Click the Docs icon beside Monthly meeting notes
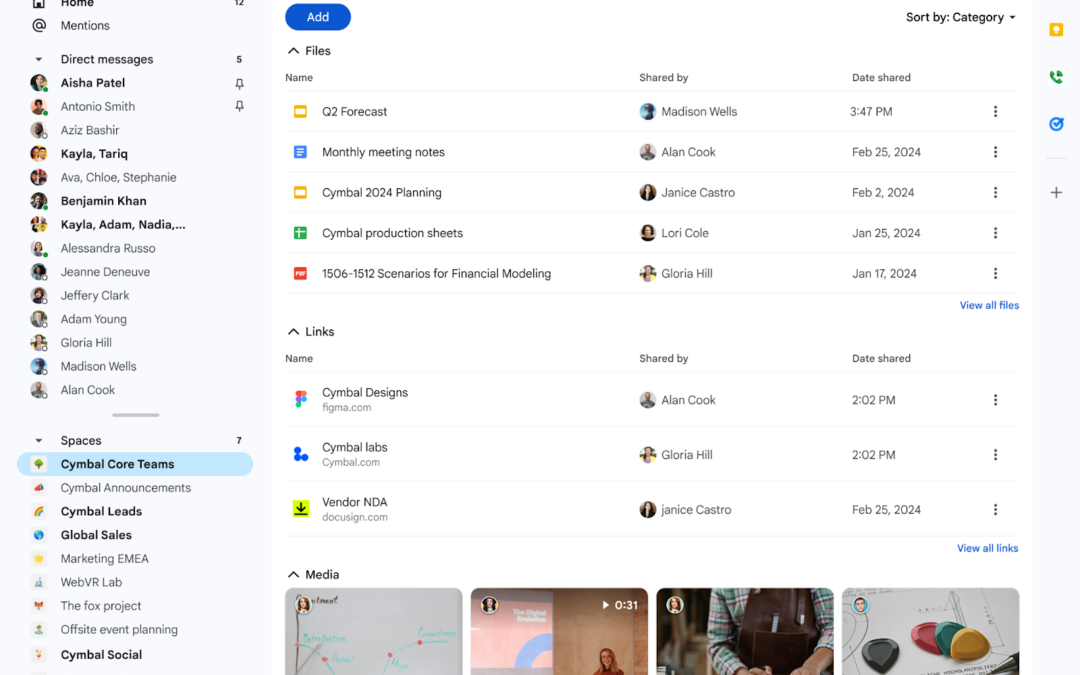Image resolution: width=1080 pixels, height=675 pixels. pyautogui.click(x=300, y=152)
